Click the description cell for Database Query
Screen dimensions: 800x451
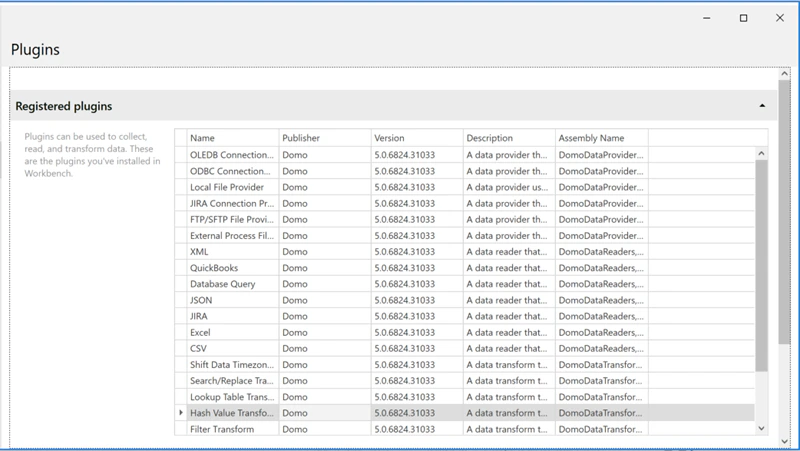tap(509, 284)
